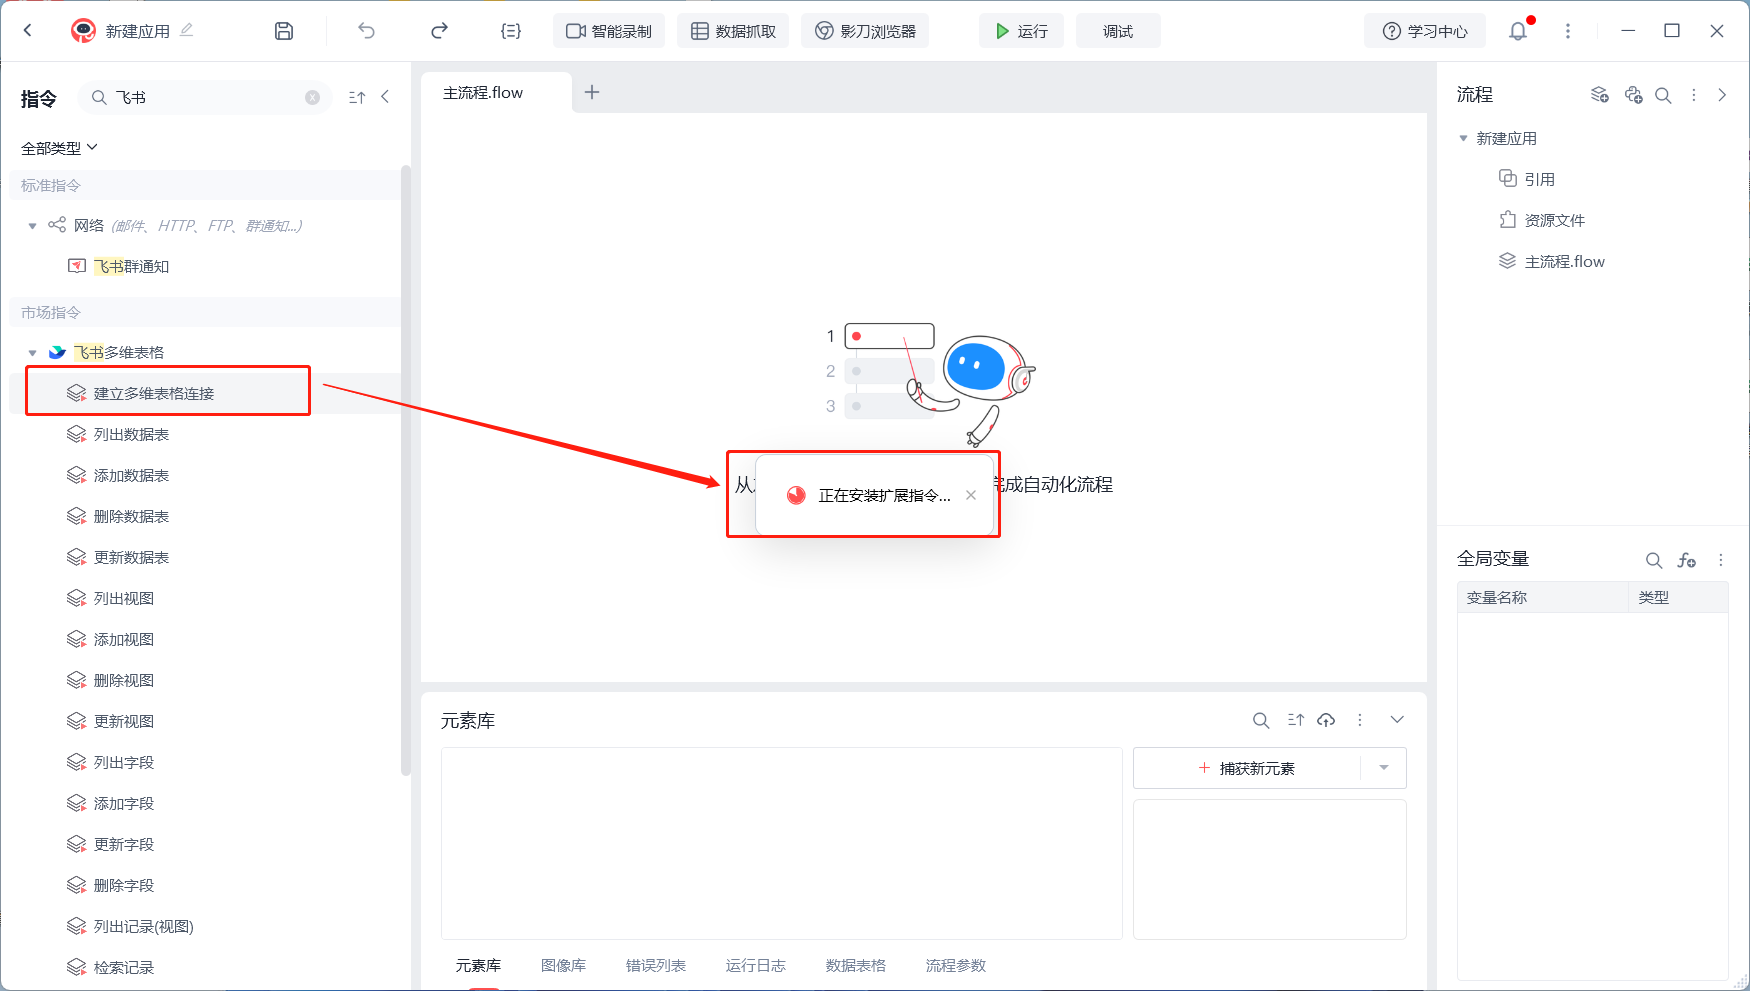Select the 列出数据表 command
This screenshot has width=1750, height=991.
[x=131, y=434]
